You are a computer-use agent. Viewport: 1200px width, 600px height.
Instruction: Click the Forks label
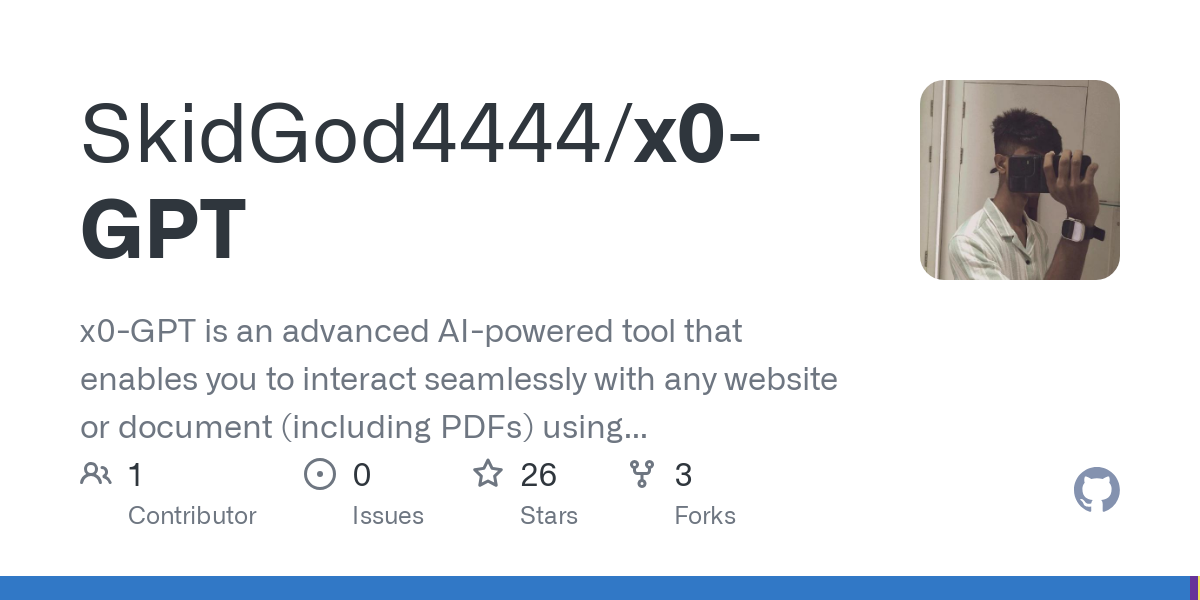point(705,516)
